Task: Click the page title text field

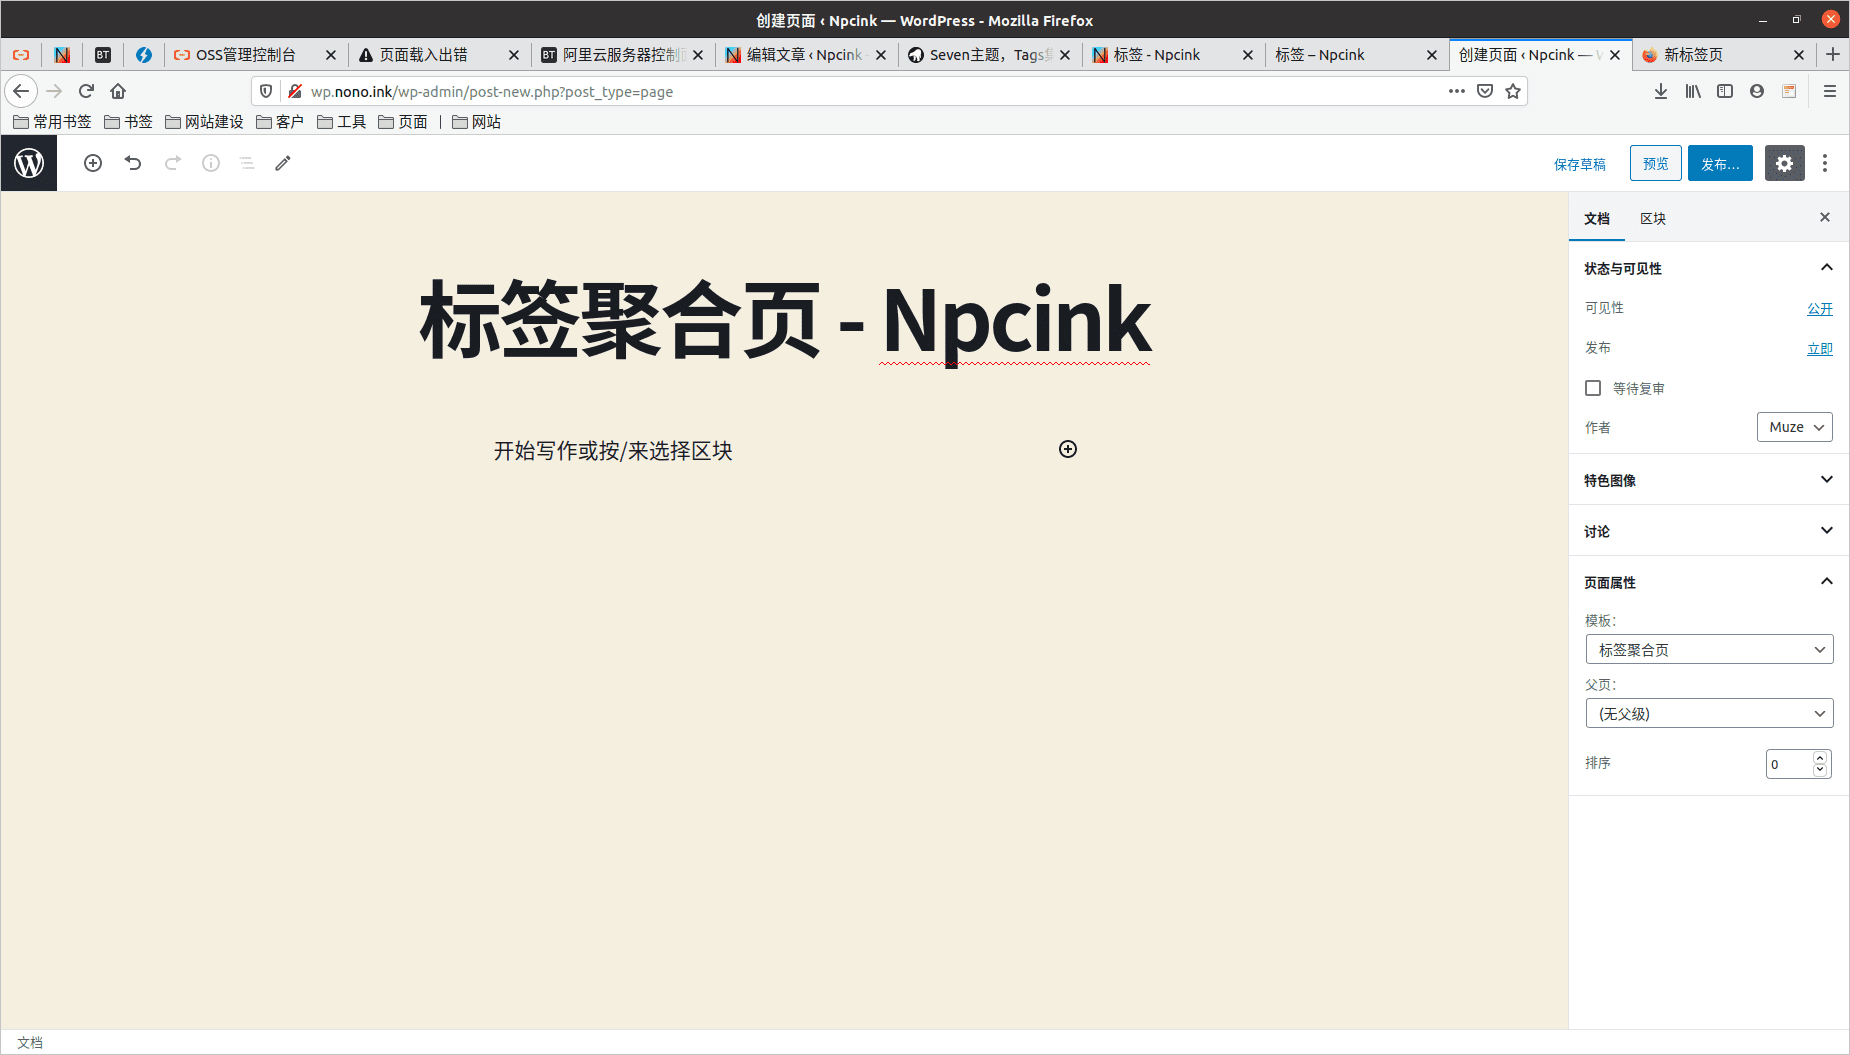Action: coord(786,320)
